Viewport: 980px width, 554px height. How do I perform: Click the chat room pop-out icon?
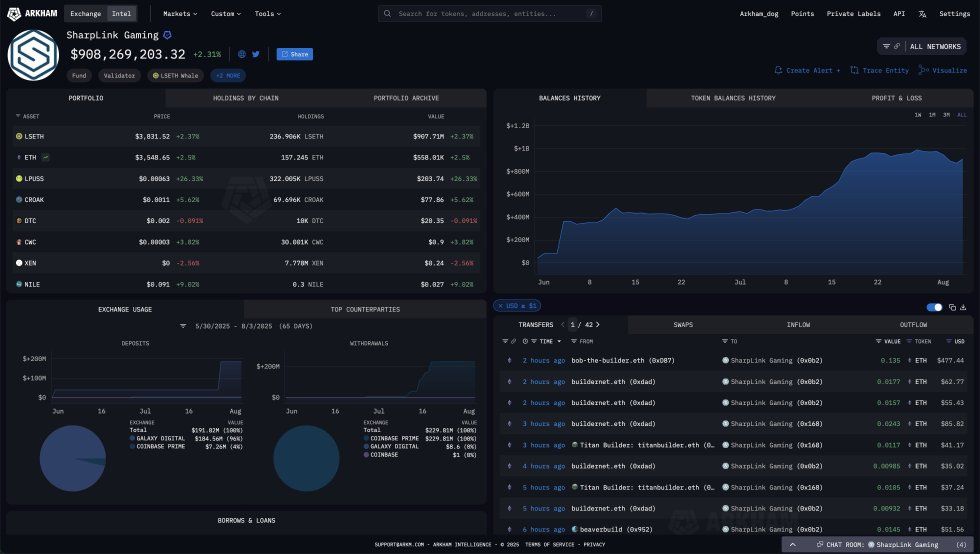[x=819, y=545]
